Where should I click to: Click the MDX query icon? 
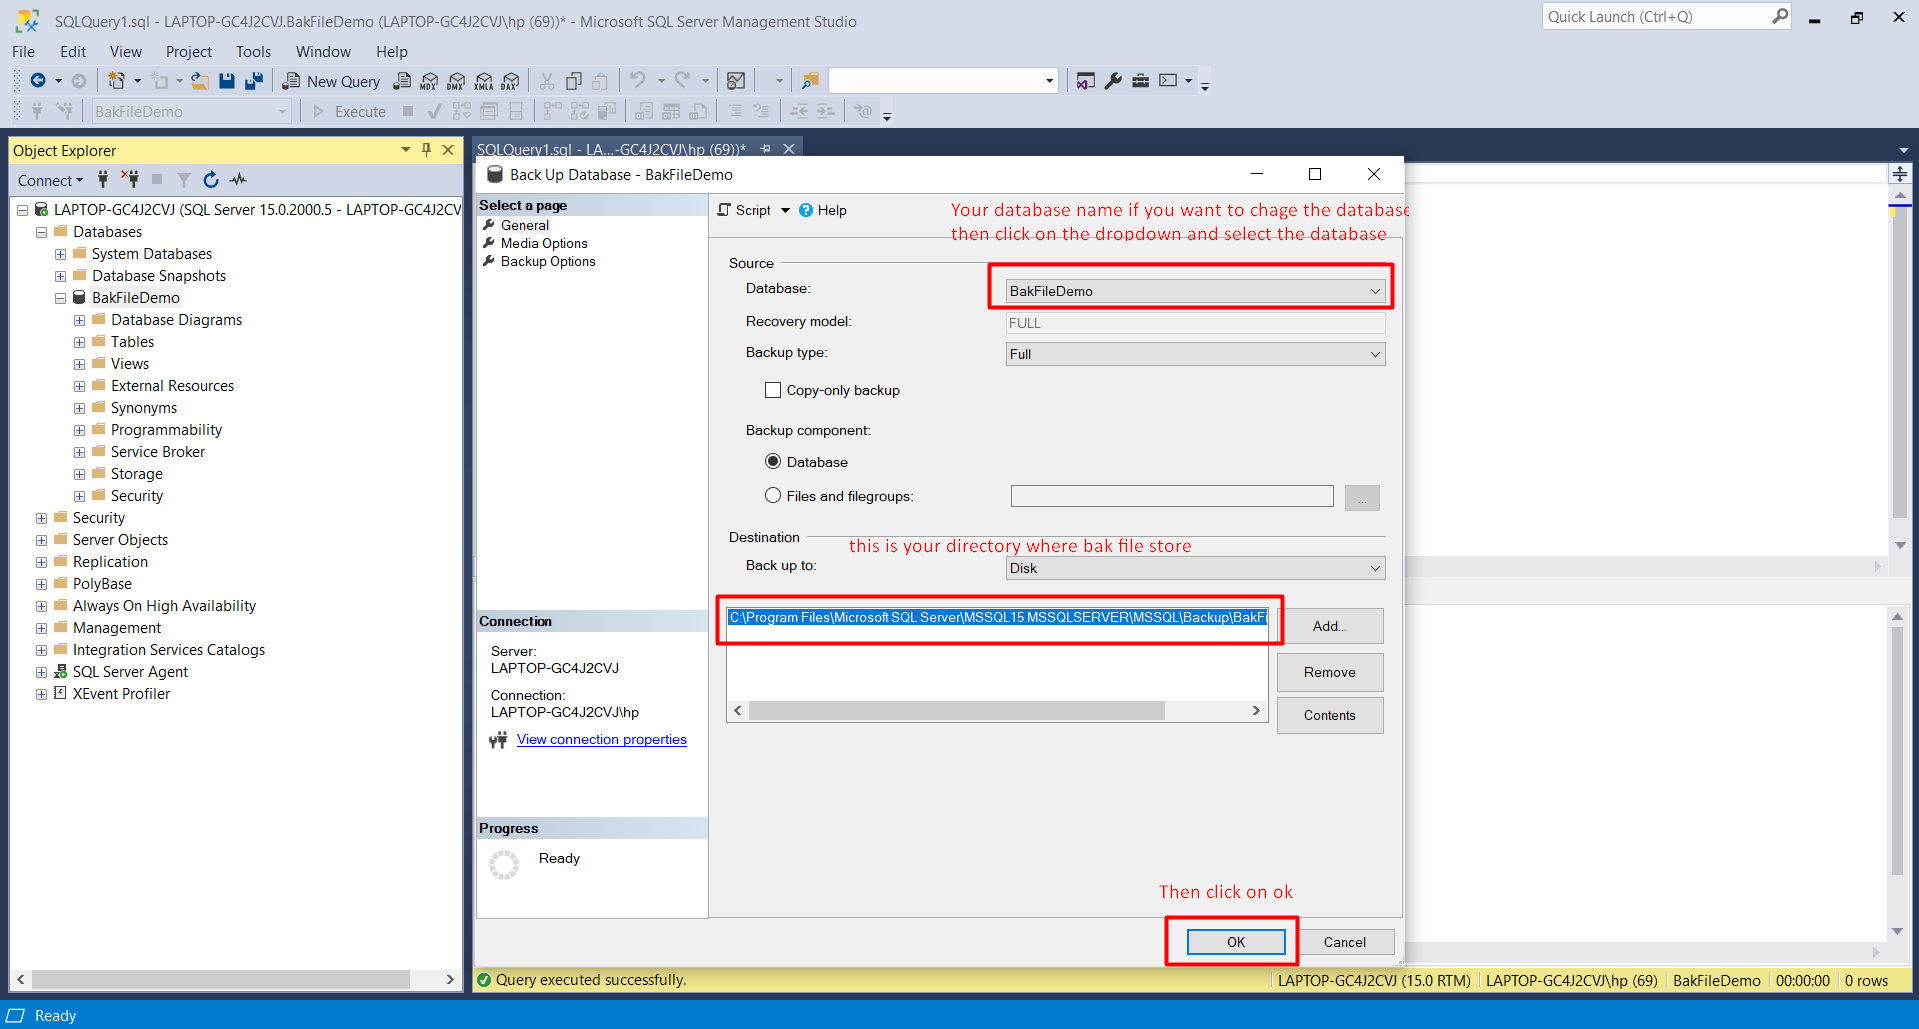point(429,81)
